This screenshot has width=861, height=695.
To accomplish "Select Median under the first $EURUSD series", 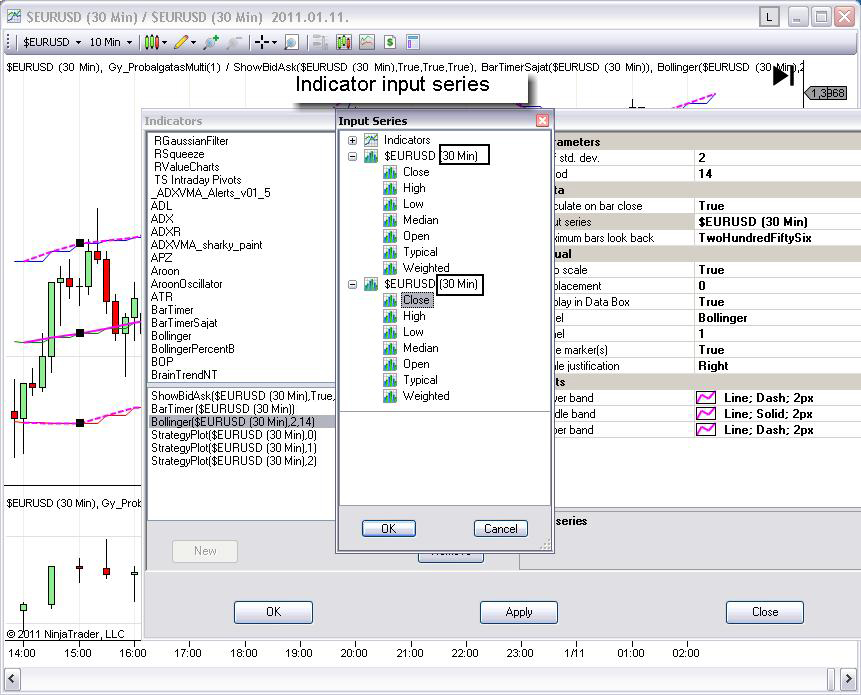I will point(420,220).
